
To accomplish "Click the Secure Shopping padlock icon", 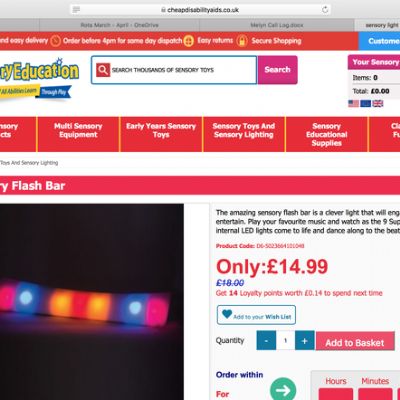I will (242, 41).
